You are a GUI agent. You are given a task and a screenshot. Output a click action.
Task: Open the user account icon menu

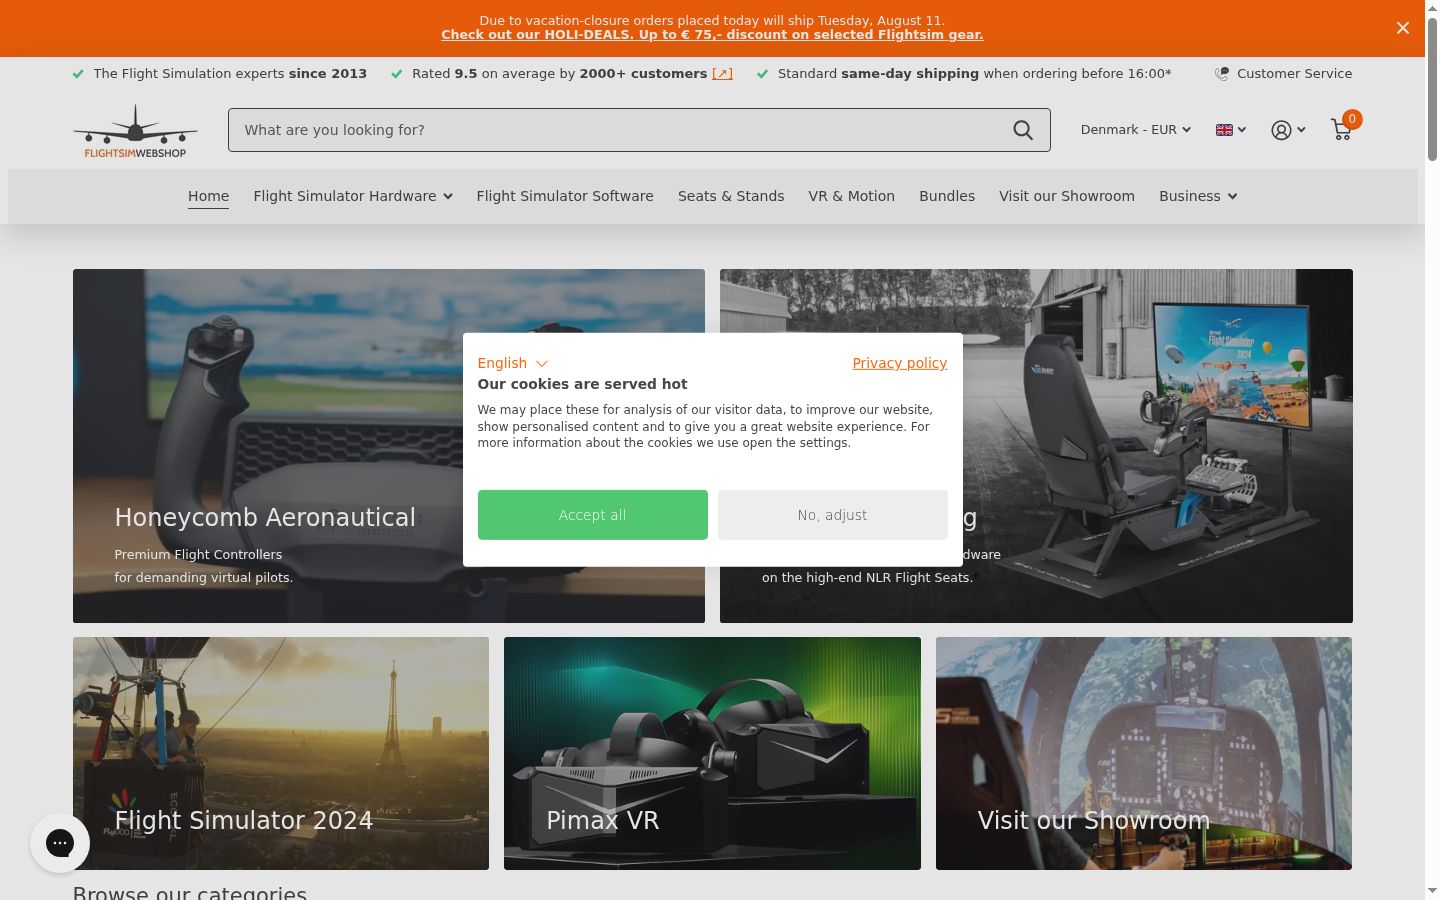(1288, 130)
